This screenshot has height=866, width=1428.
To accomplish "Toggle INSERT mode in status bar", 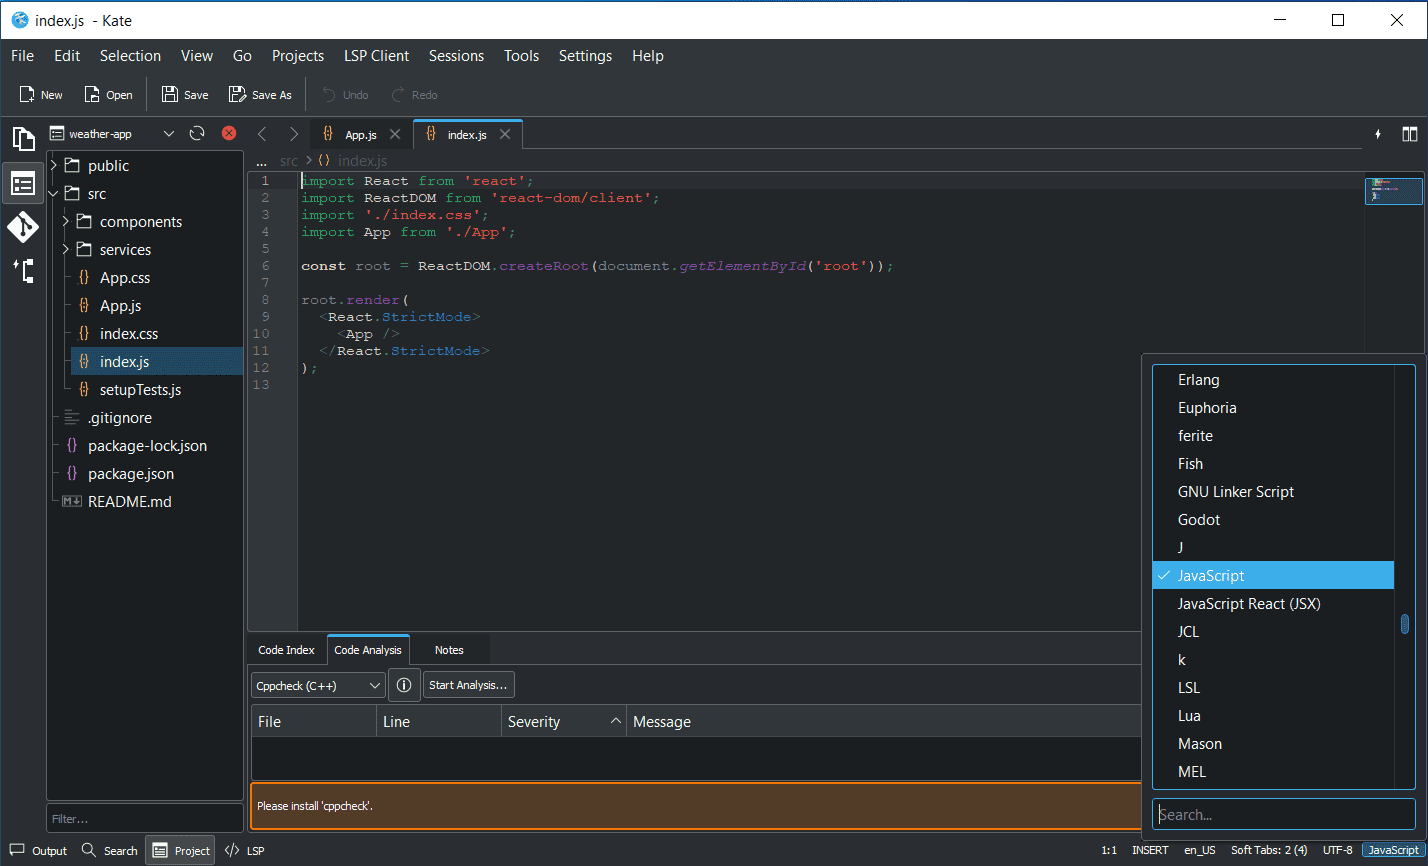I will 1150,850.
